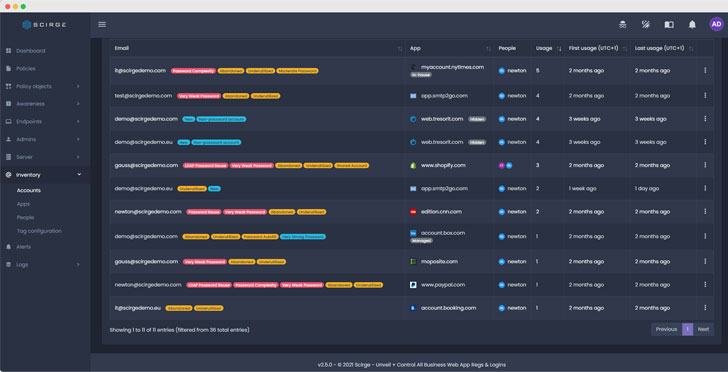Click the www.paypal.com app name

443,285
